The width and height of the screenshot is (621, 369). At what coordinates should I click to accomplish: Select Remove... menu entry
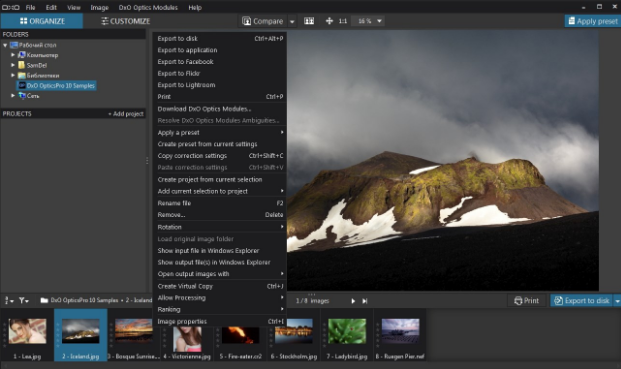(x=220, y=215)
